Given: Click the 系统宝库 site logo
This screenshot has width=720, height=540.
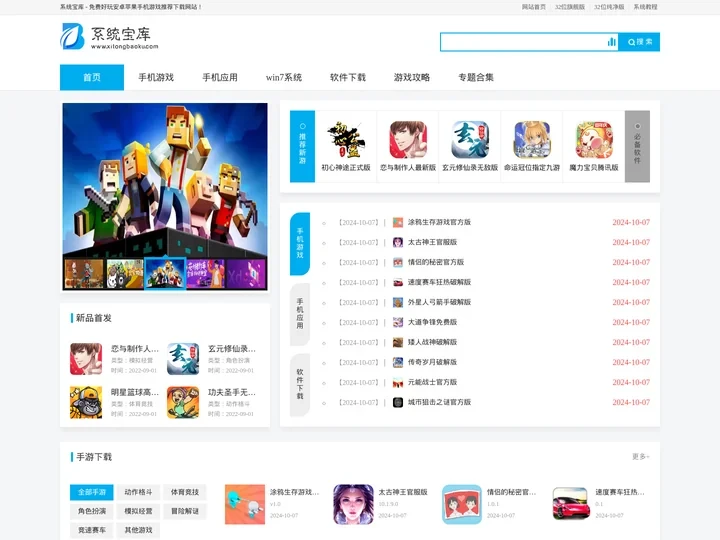Looking at the screenshot, I should click(x=109, y=37).
